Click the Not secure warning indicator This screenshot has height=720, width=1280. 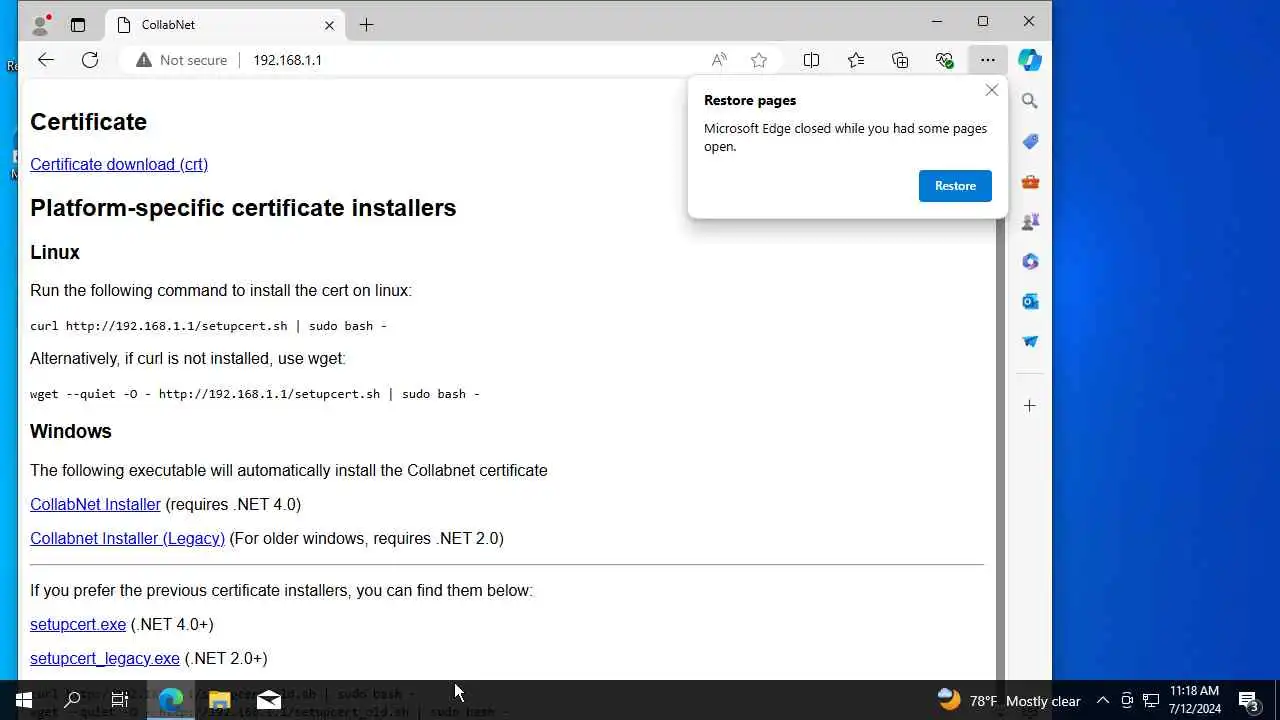click(181, 60)
